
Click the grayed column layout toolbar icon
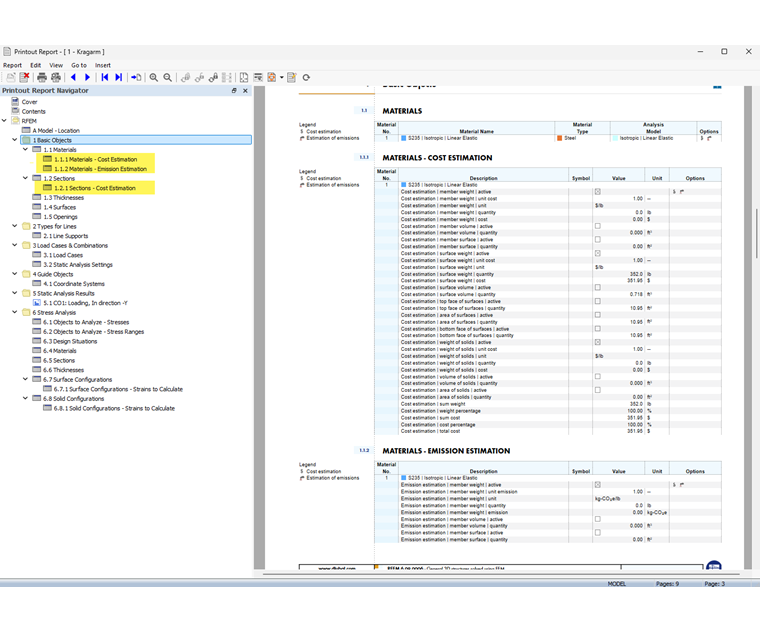pos(226,78)
